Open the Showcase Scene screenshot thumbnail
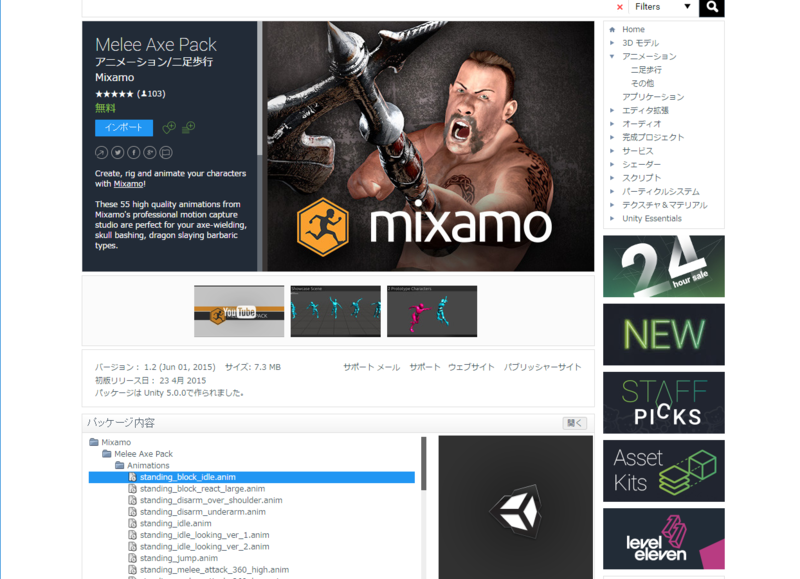 pyautogui.click(x=335, y=311)
